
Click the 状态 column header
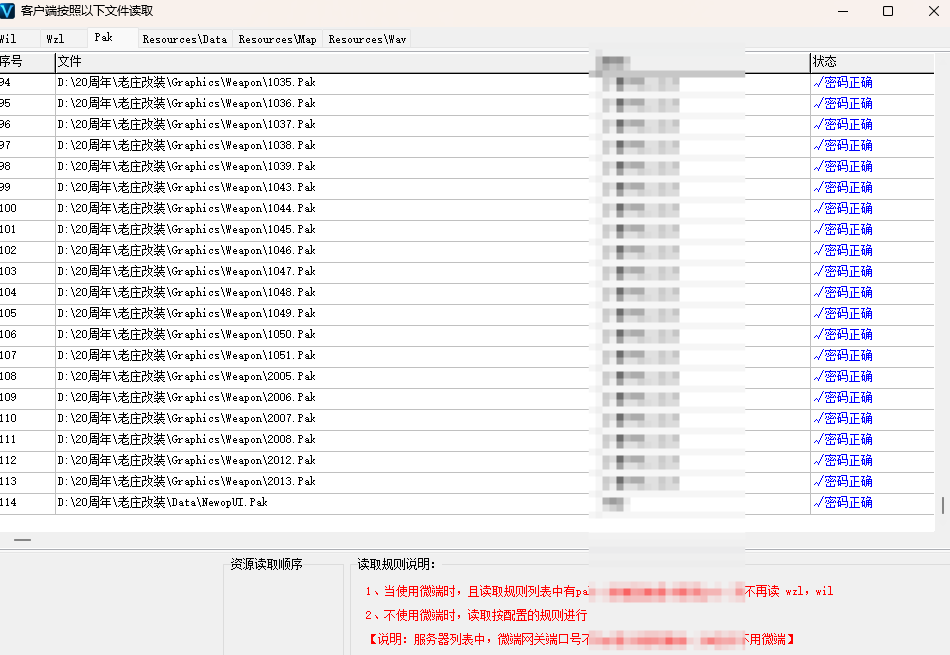871,62
